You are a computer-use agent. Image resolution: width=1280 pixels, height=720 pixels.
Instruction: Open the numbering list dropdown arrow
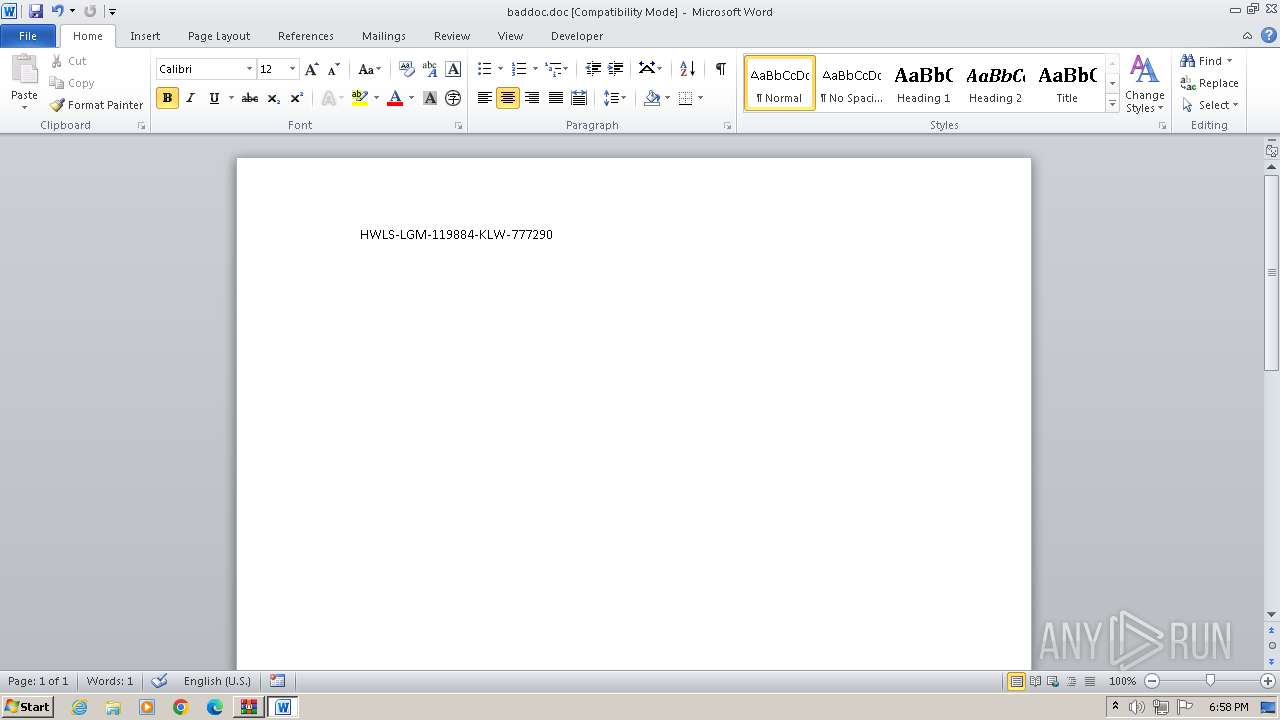click(535, 69)
